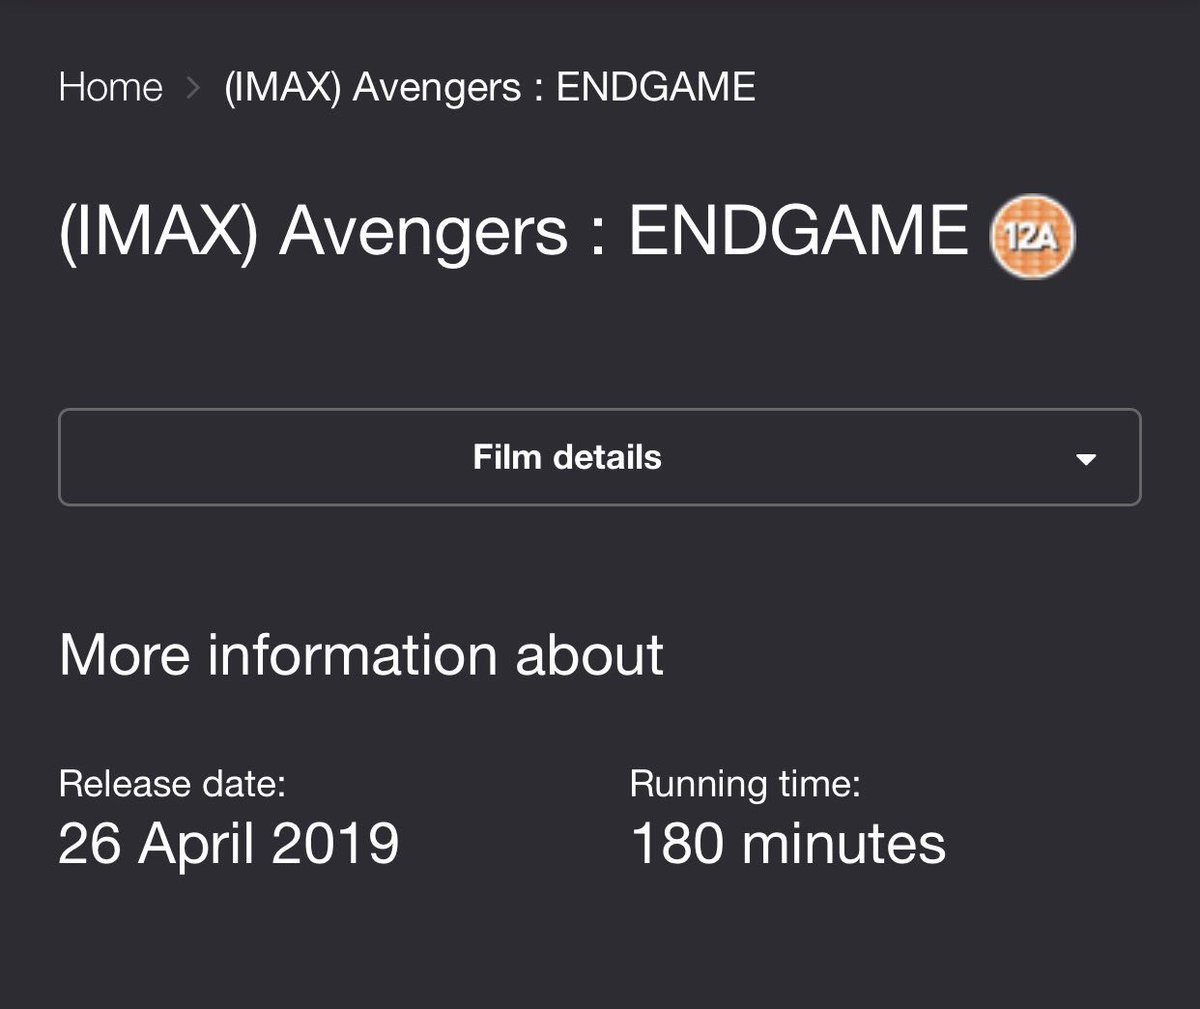Click the orange 12A age rating badge
The image size is (1200, 1009).
[x=1031, y=237]
